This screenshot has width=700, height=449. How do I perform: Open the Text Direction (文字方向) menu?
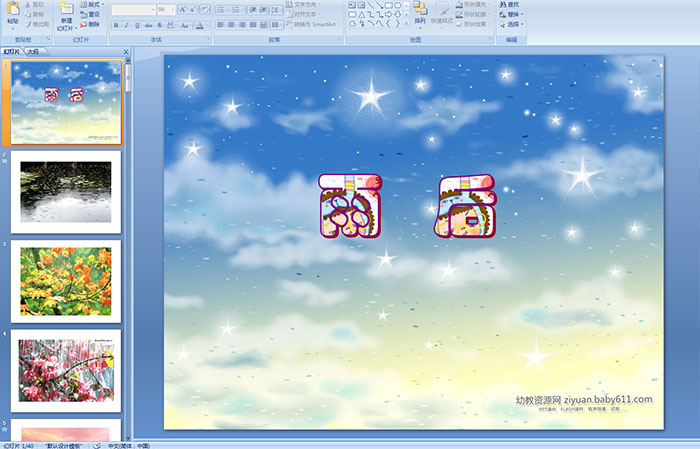pos(304,4)
